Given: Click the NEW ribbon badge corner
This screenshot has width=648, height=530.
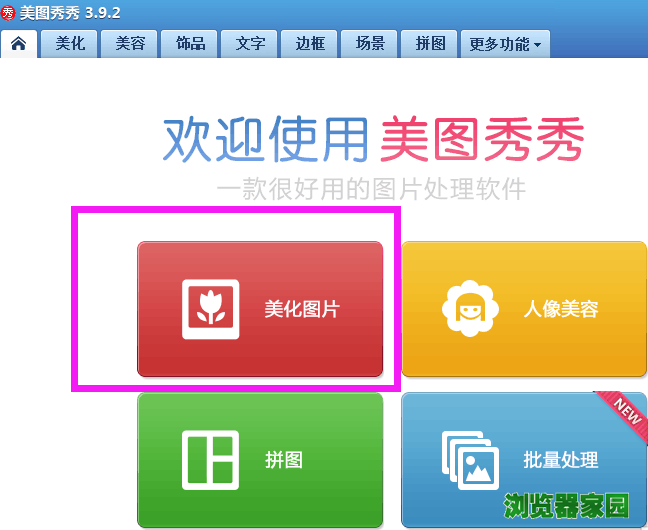Looking at the screenshot, I should point(624,414).
